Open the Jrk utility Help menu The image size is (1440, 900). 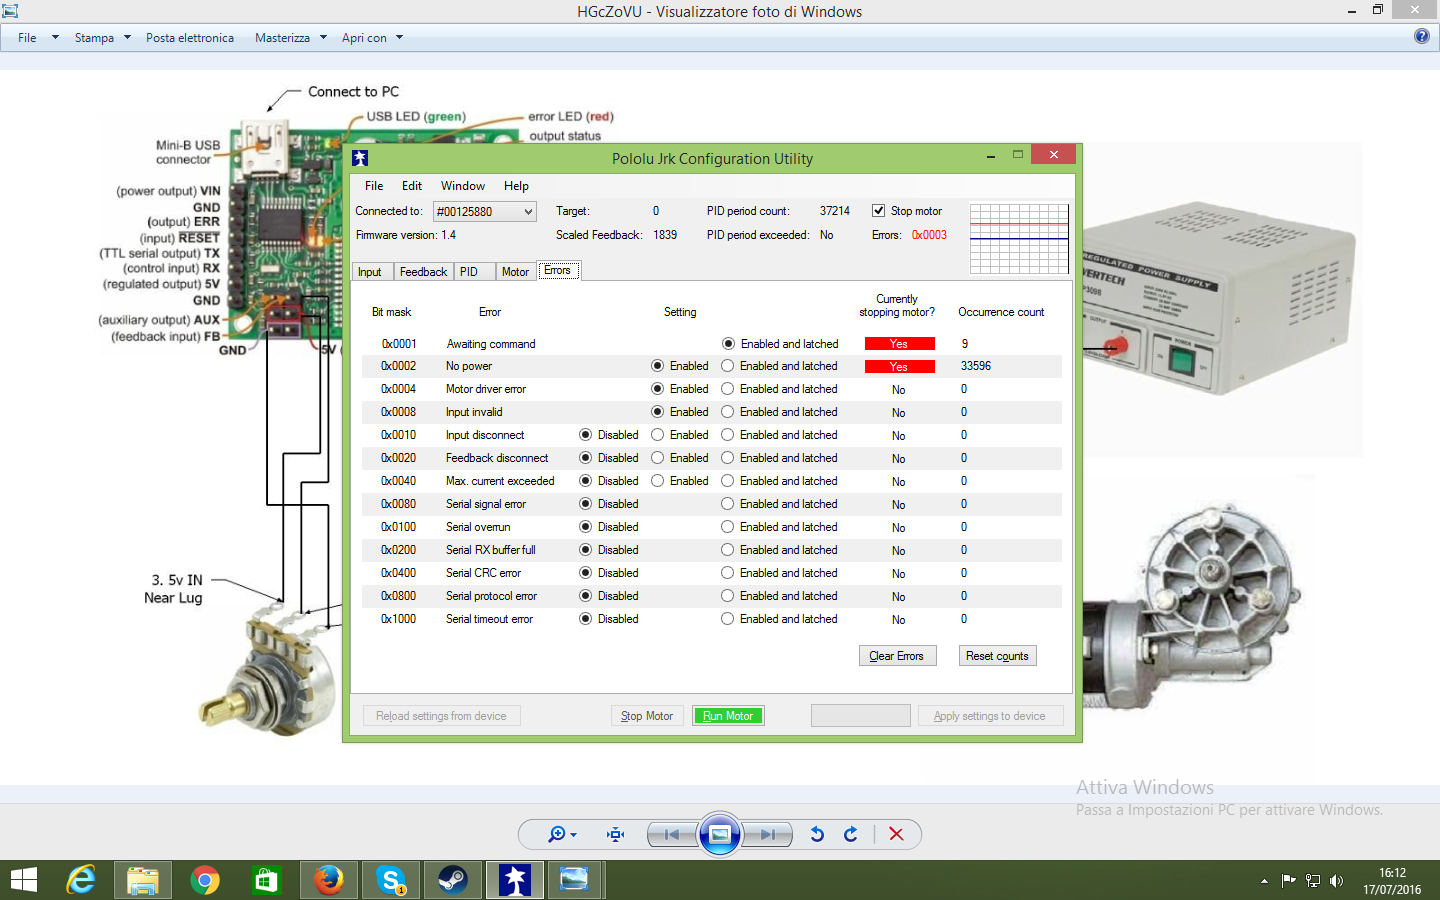click(x=516, y=186)
